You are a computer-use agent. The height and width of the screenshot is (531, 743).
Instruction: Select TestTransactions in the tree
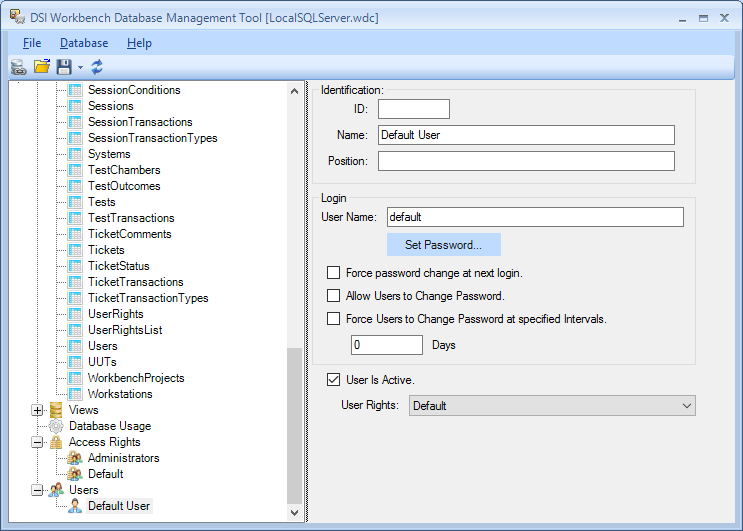131,218
